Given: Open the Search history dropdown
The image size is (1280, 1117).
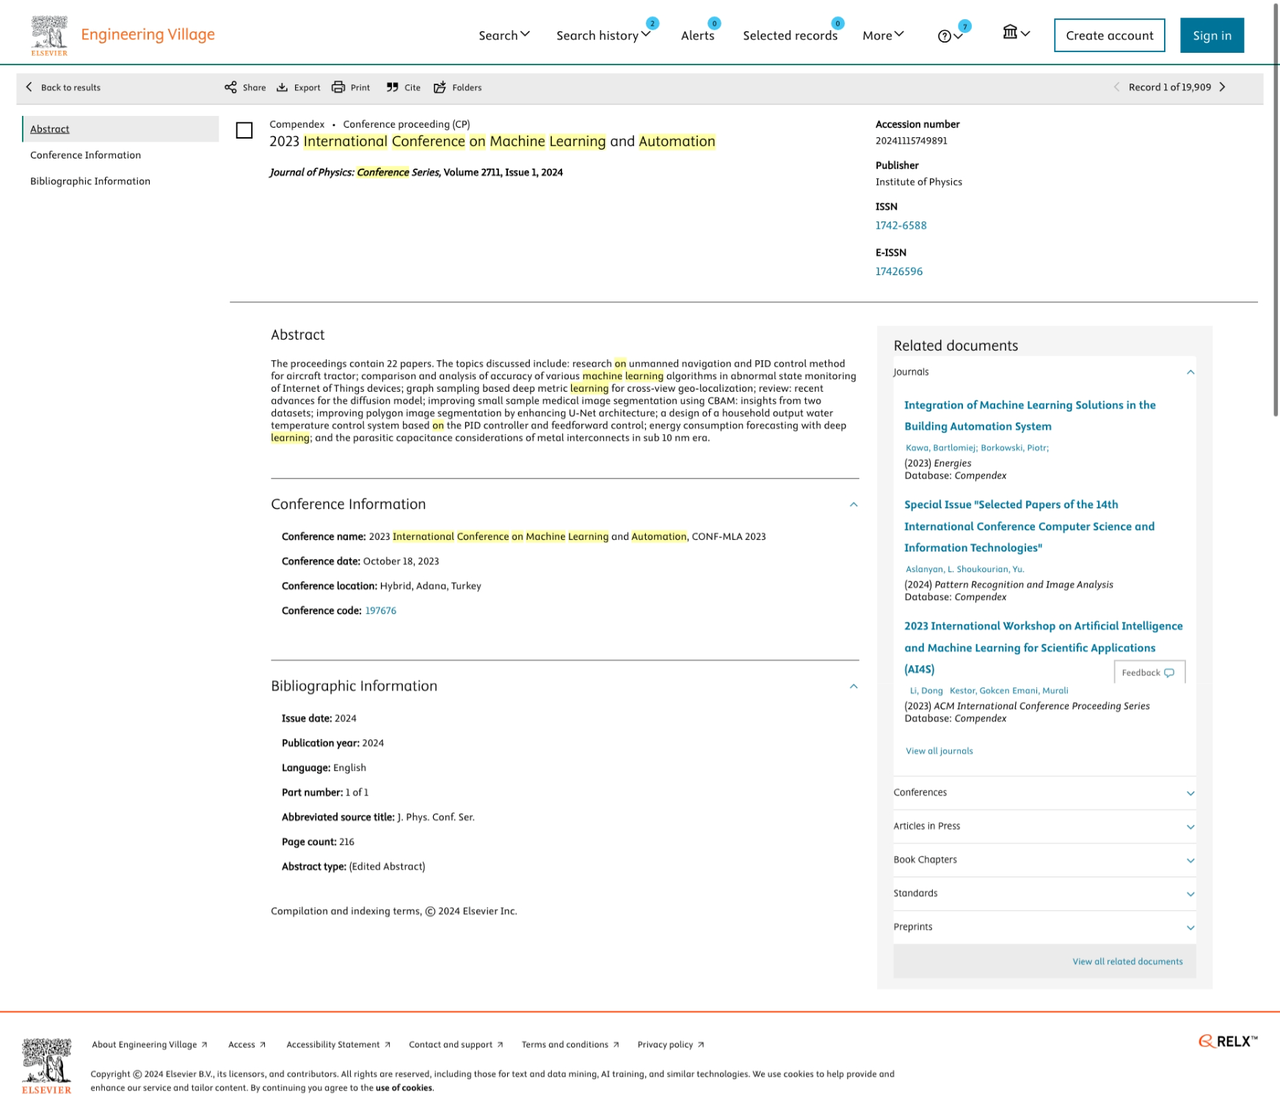Looking at the screenshot, I should pos(603,35).
